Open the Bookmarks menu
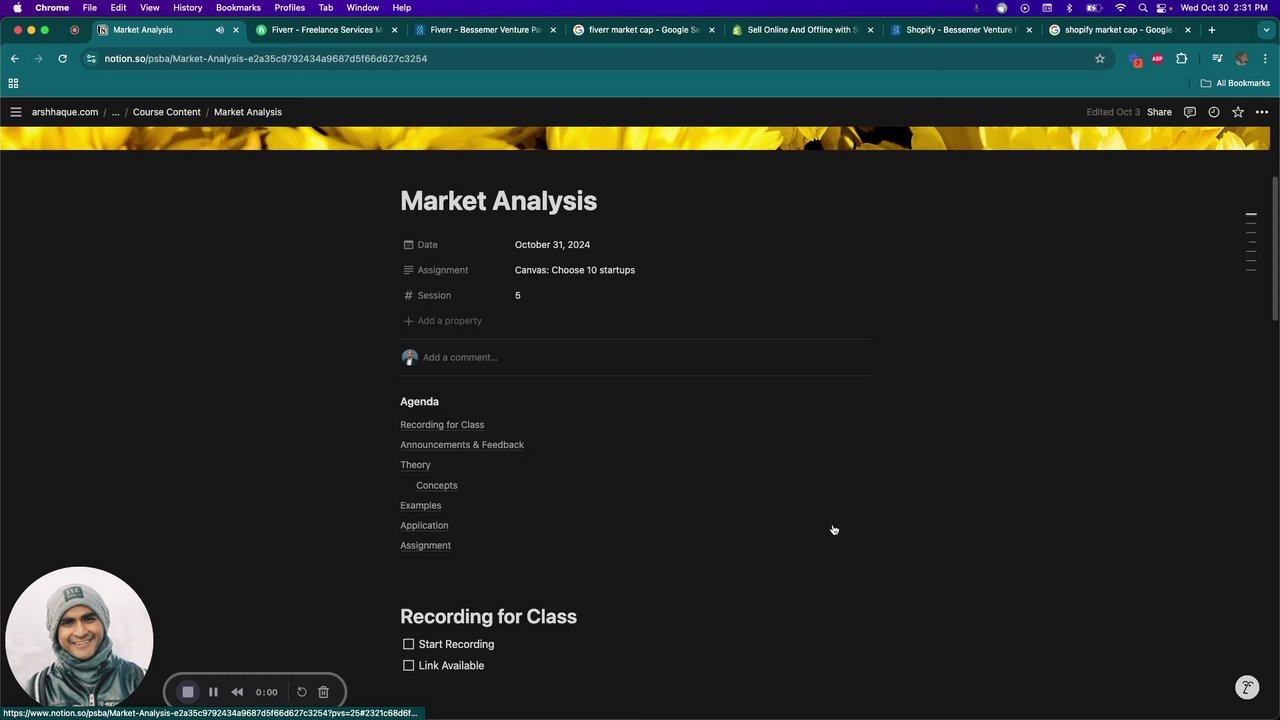Image resolution: width=1280 pixels, height=720 pixels. point(238,8)
